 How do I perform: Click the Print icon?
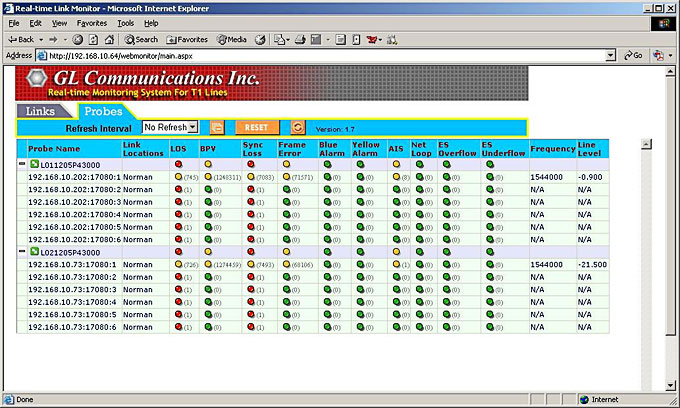pos(300,40)
